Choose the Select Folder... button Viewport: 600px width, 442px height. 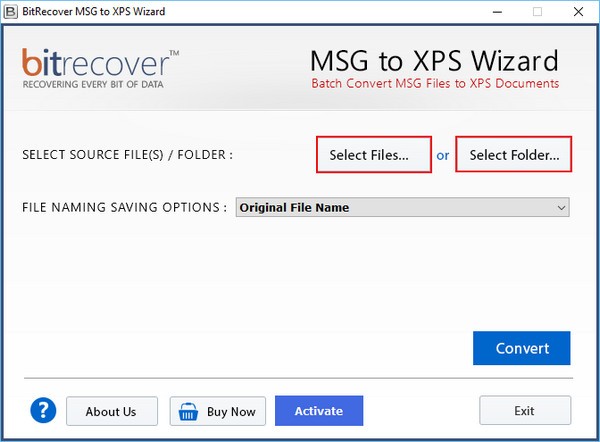click(x=514, y=155)
